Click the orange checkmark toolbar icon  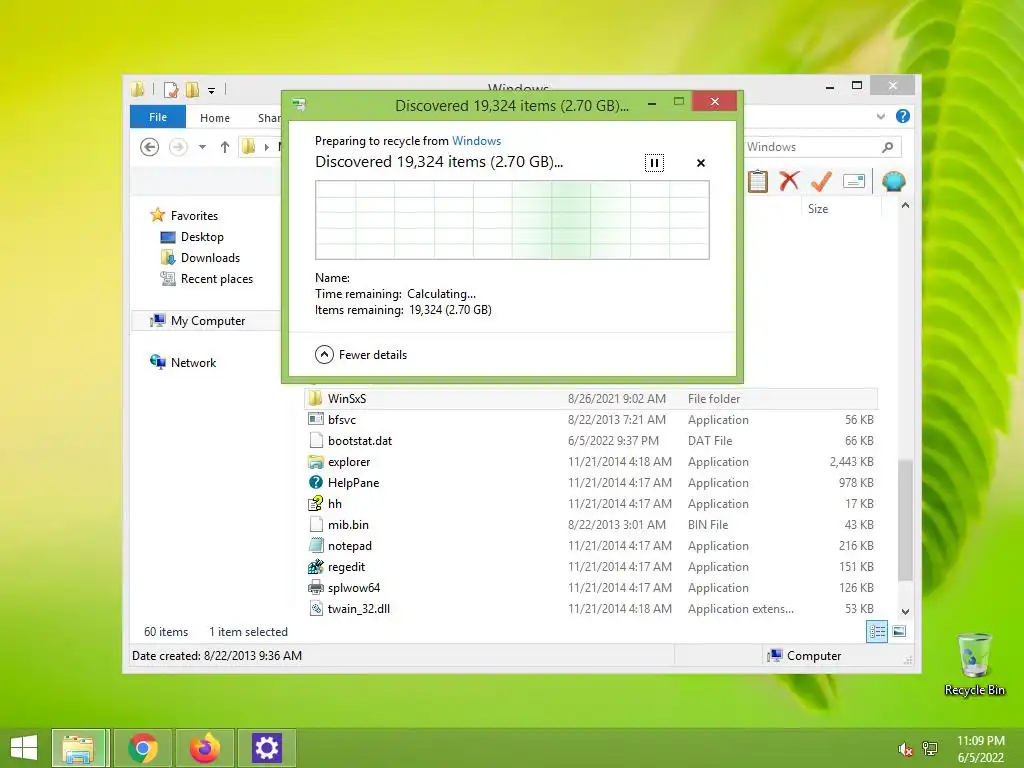pyautogui.click(x=821, y=181)
